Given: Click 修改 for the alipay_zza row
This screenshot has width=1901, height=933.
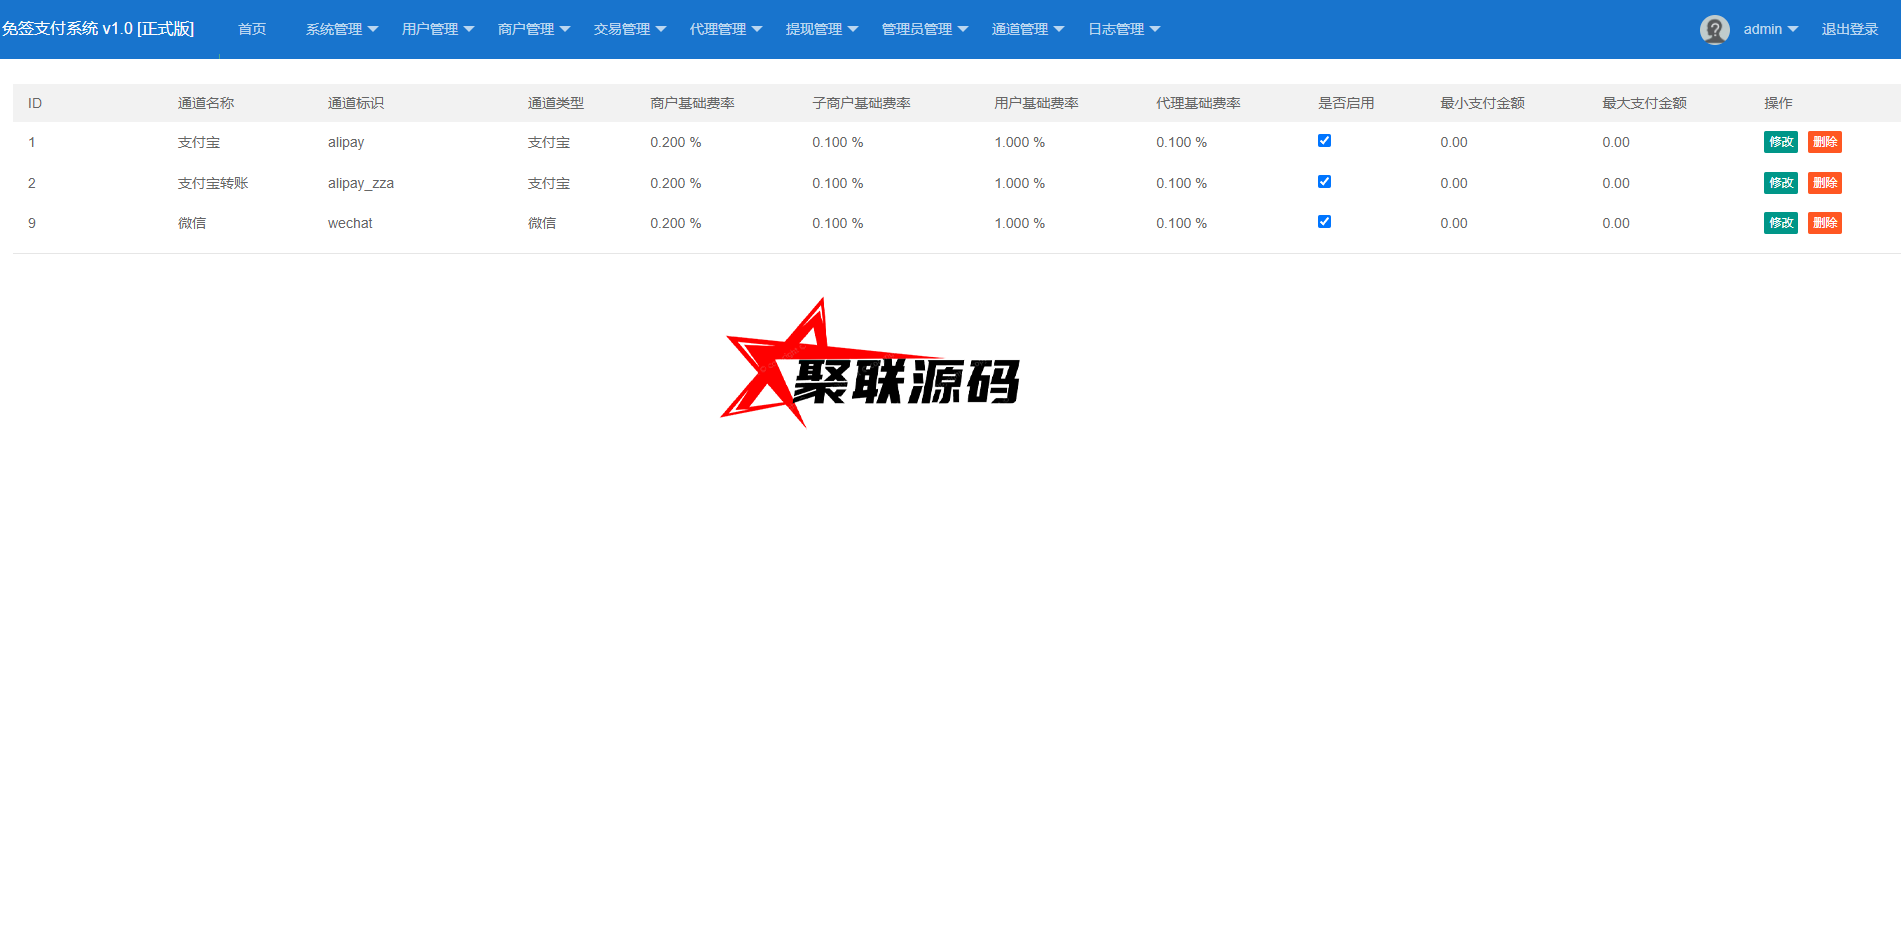Looking at the screenshot, I should coord(1781,183).
